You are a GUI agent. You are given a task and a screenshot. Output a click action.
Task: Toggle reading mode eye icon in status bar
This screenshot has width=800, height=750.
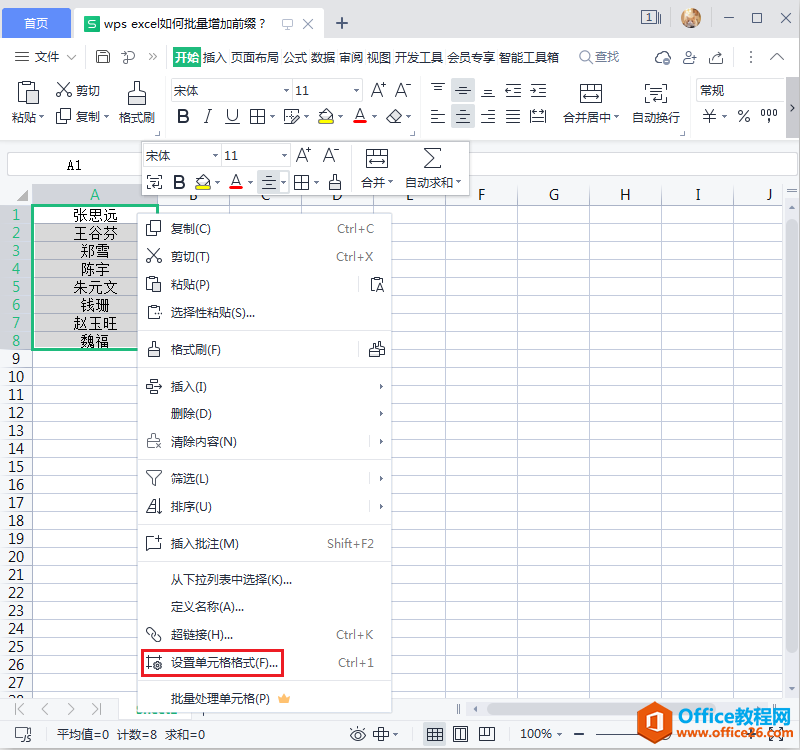[x=357, y=734]
